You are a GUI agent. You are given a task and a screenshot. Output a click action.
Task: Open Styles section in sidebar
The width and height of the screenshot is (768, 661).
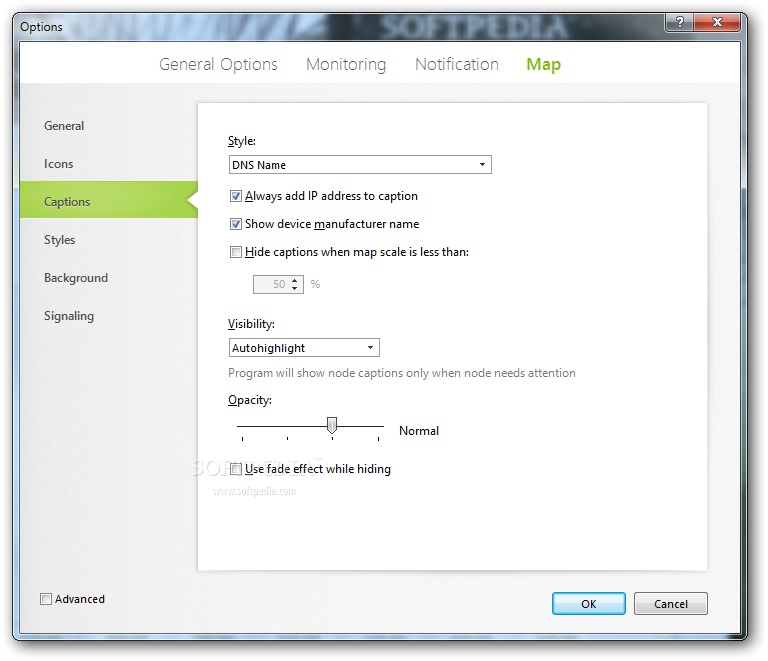point(60,240)
